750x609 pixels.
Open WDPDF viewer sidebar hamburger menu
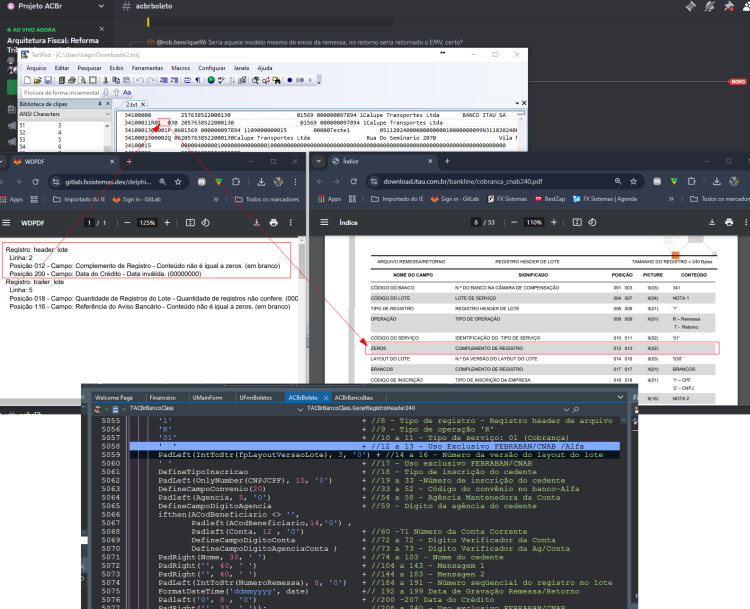6,222
